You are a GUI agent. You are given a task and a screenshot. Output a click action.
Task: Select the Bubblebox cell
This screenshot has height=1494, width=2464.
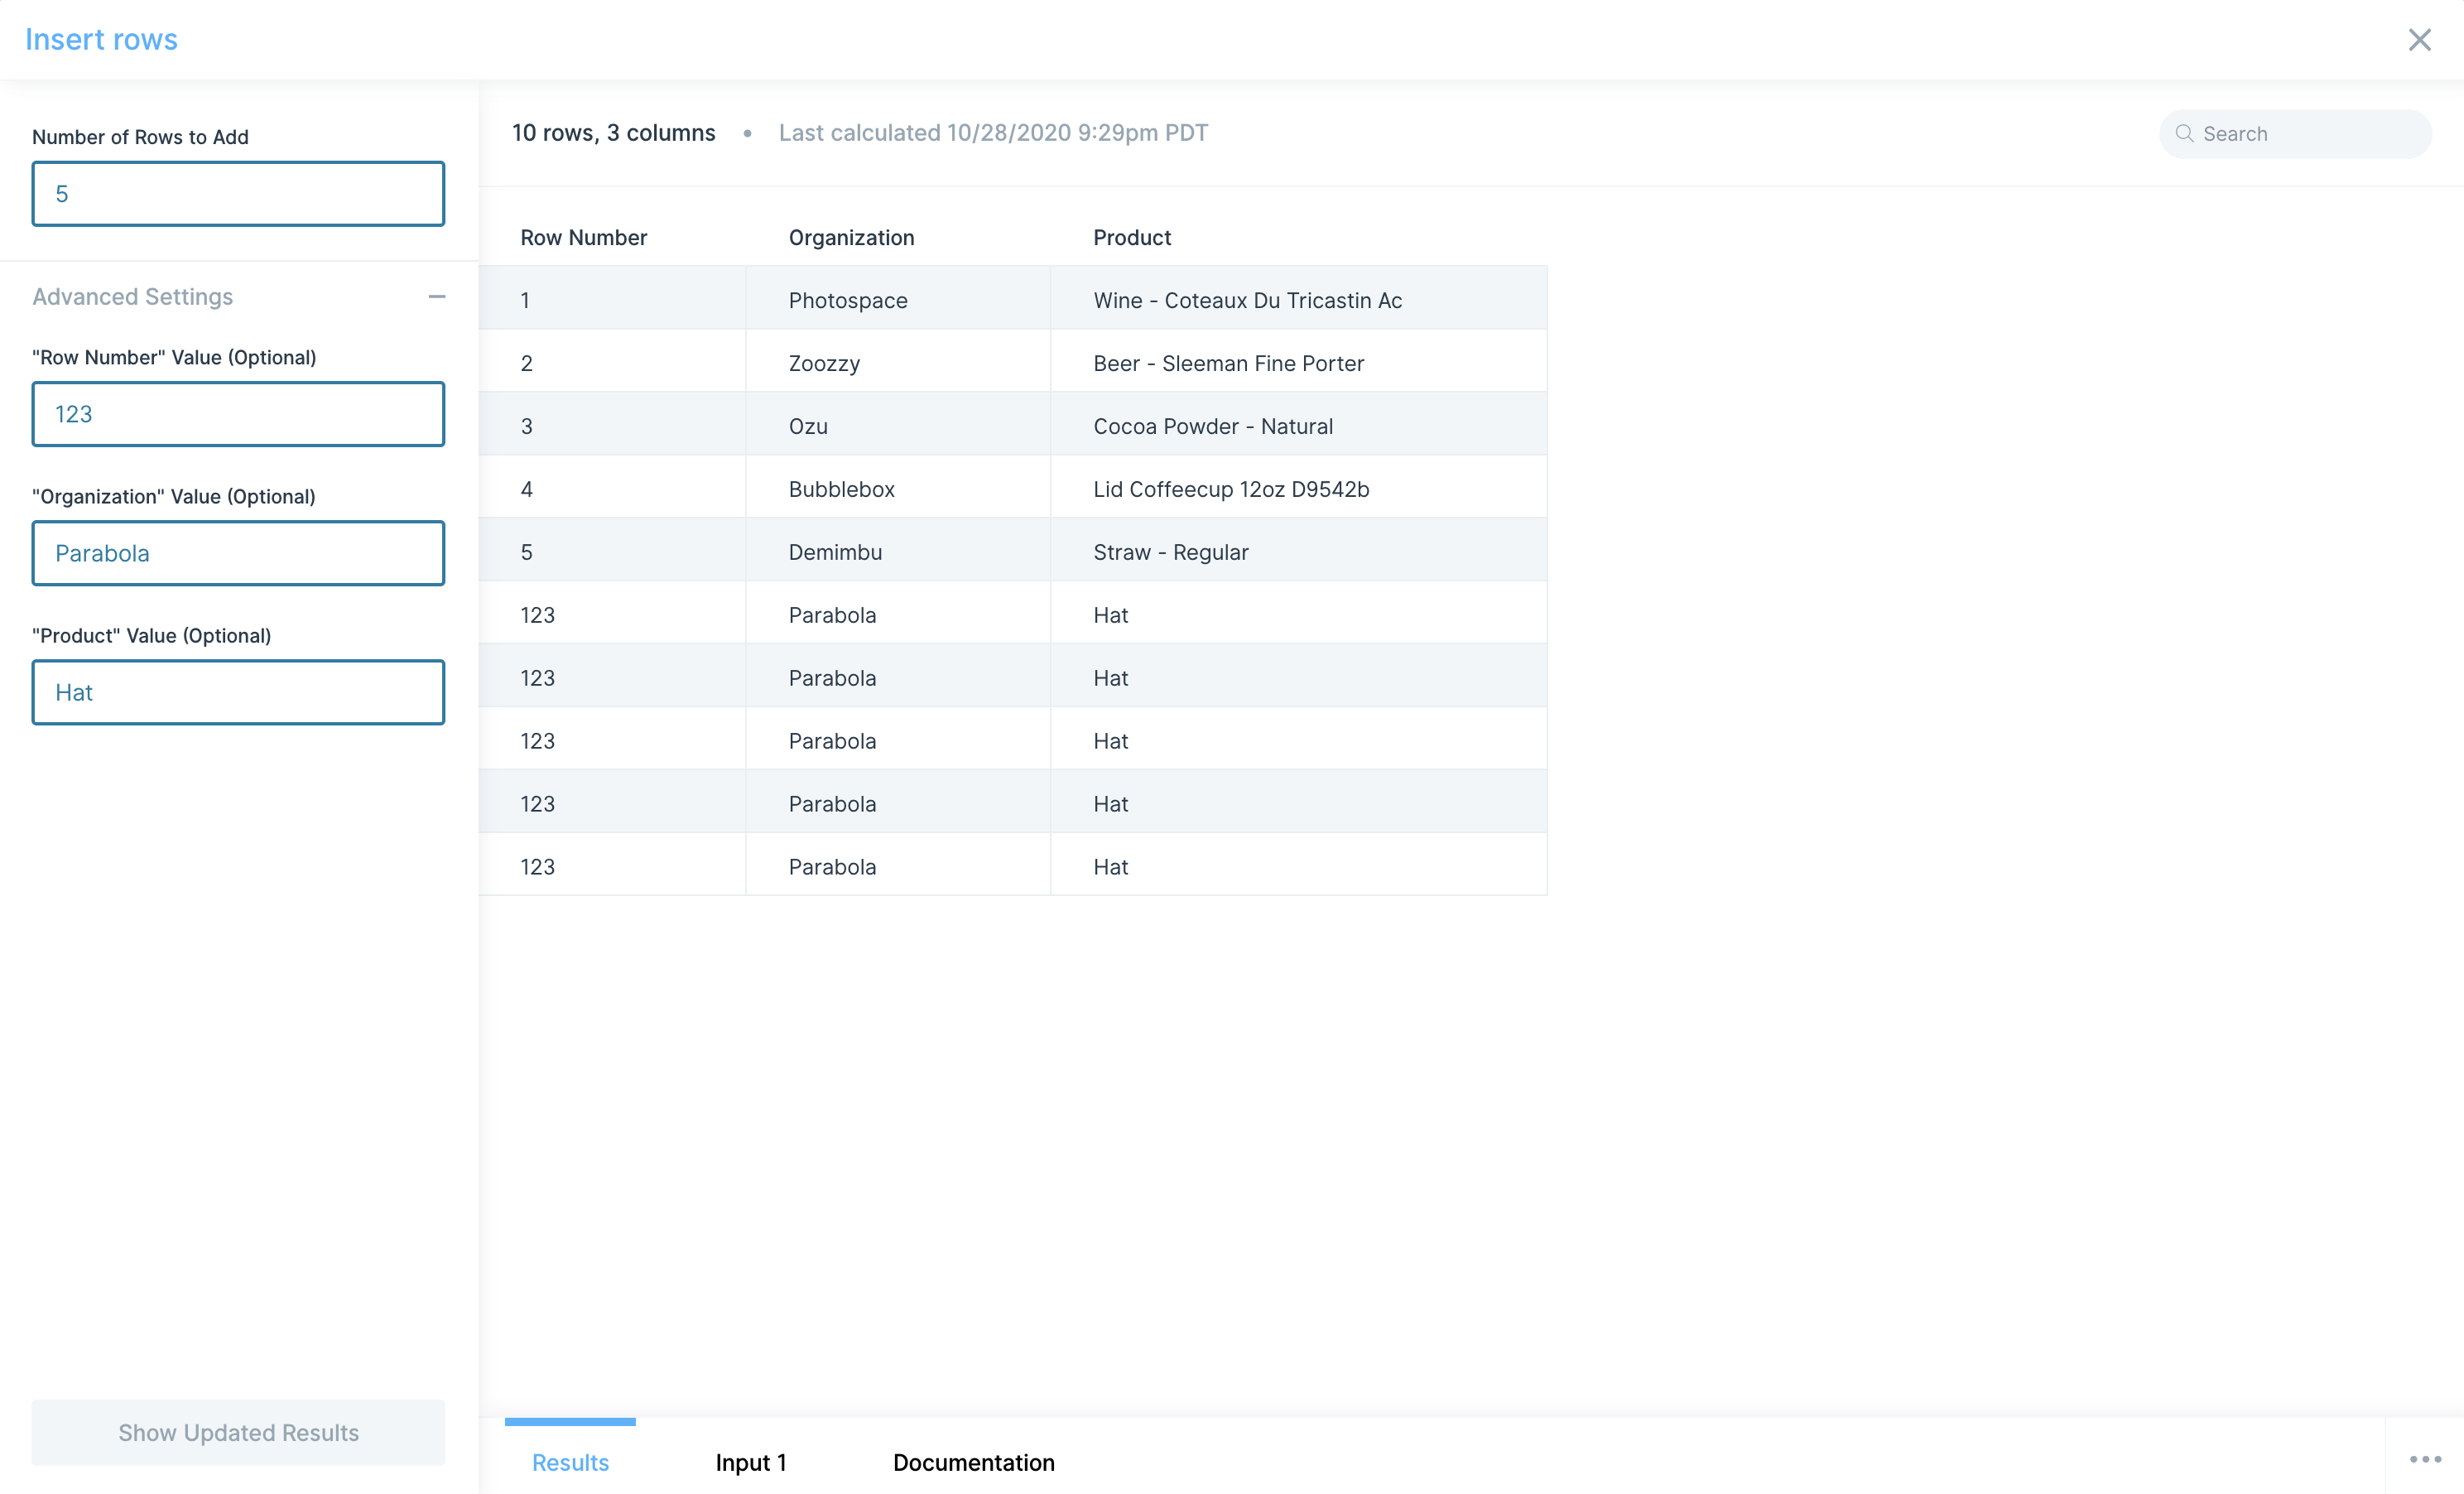[x=898, y=489]
